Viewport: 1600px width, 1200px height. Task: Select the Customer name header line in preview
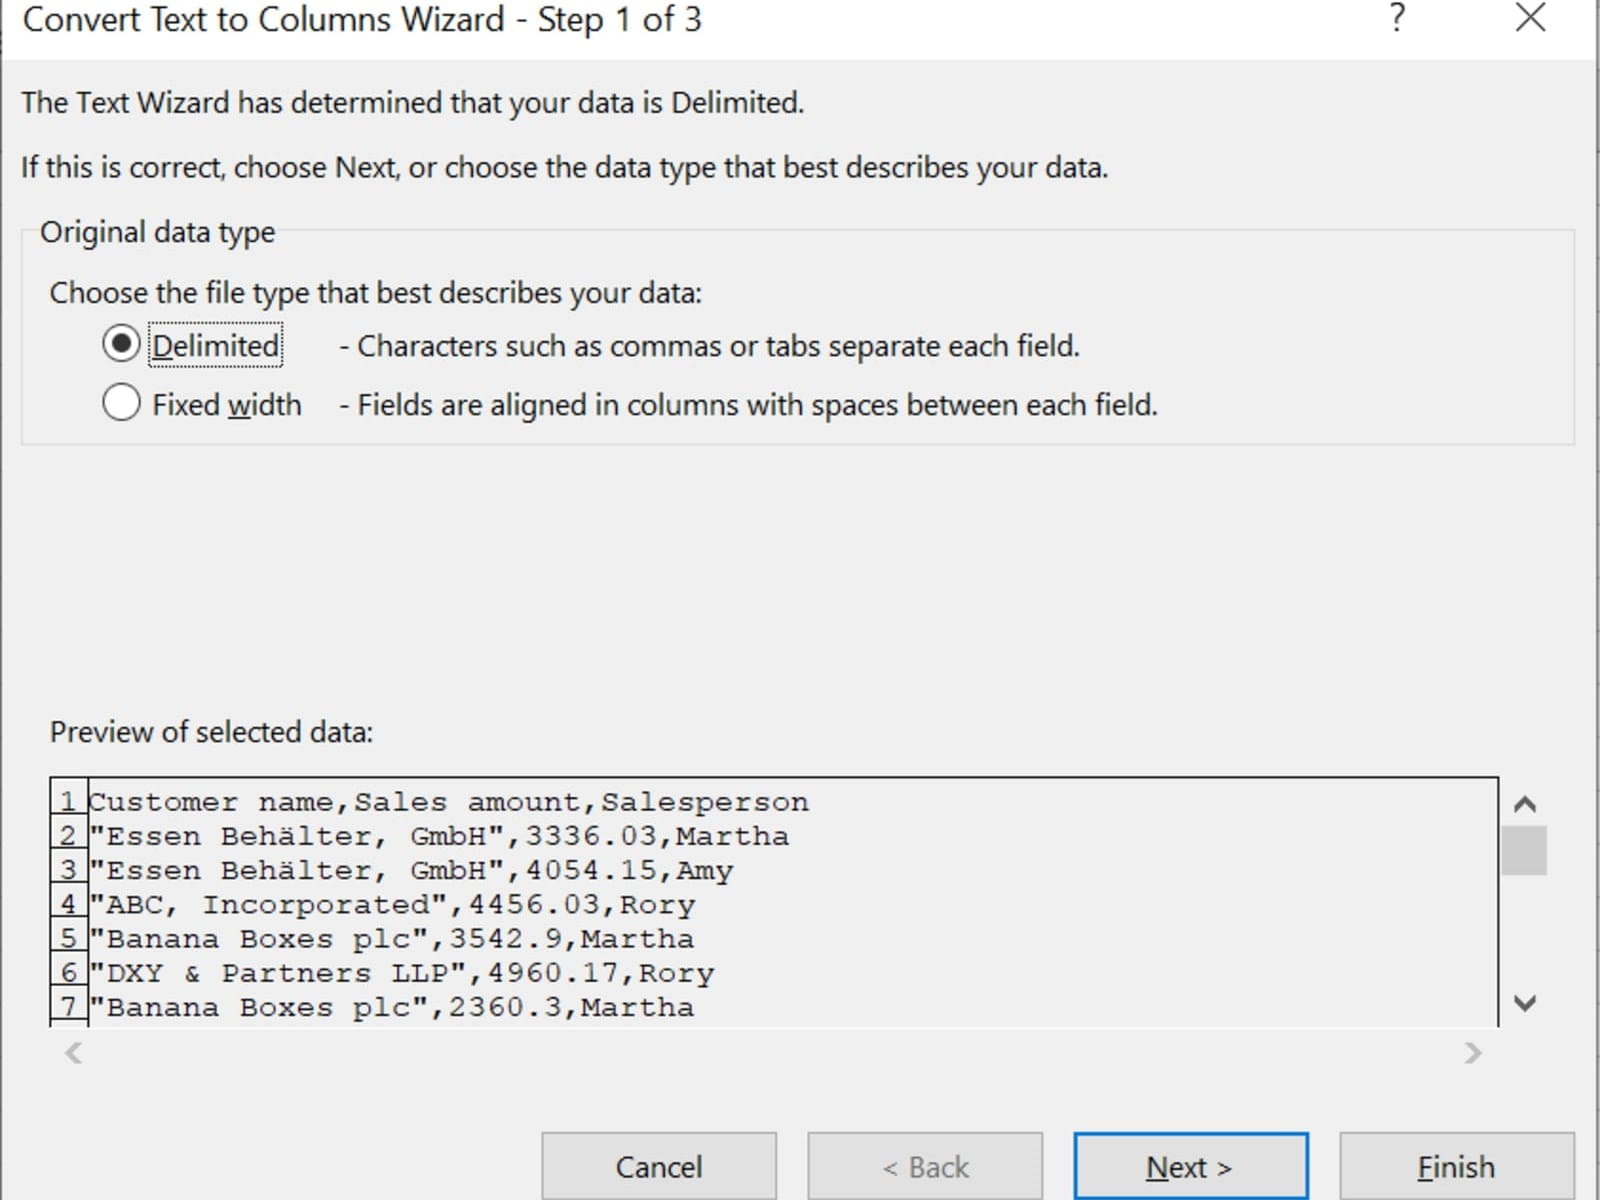pos(448,802)
